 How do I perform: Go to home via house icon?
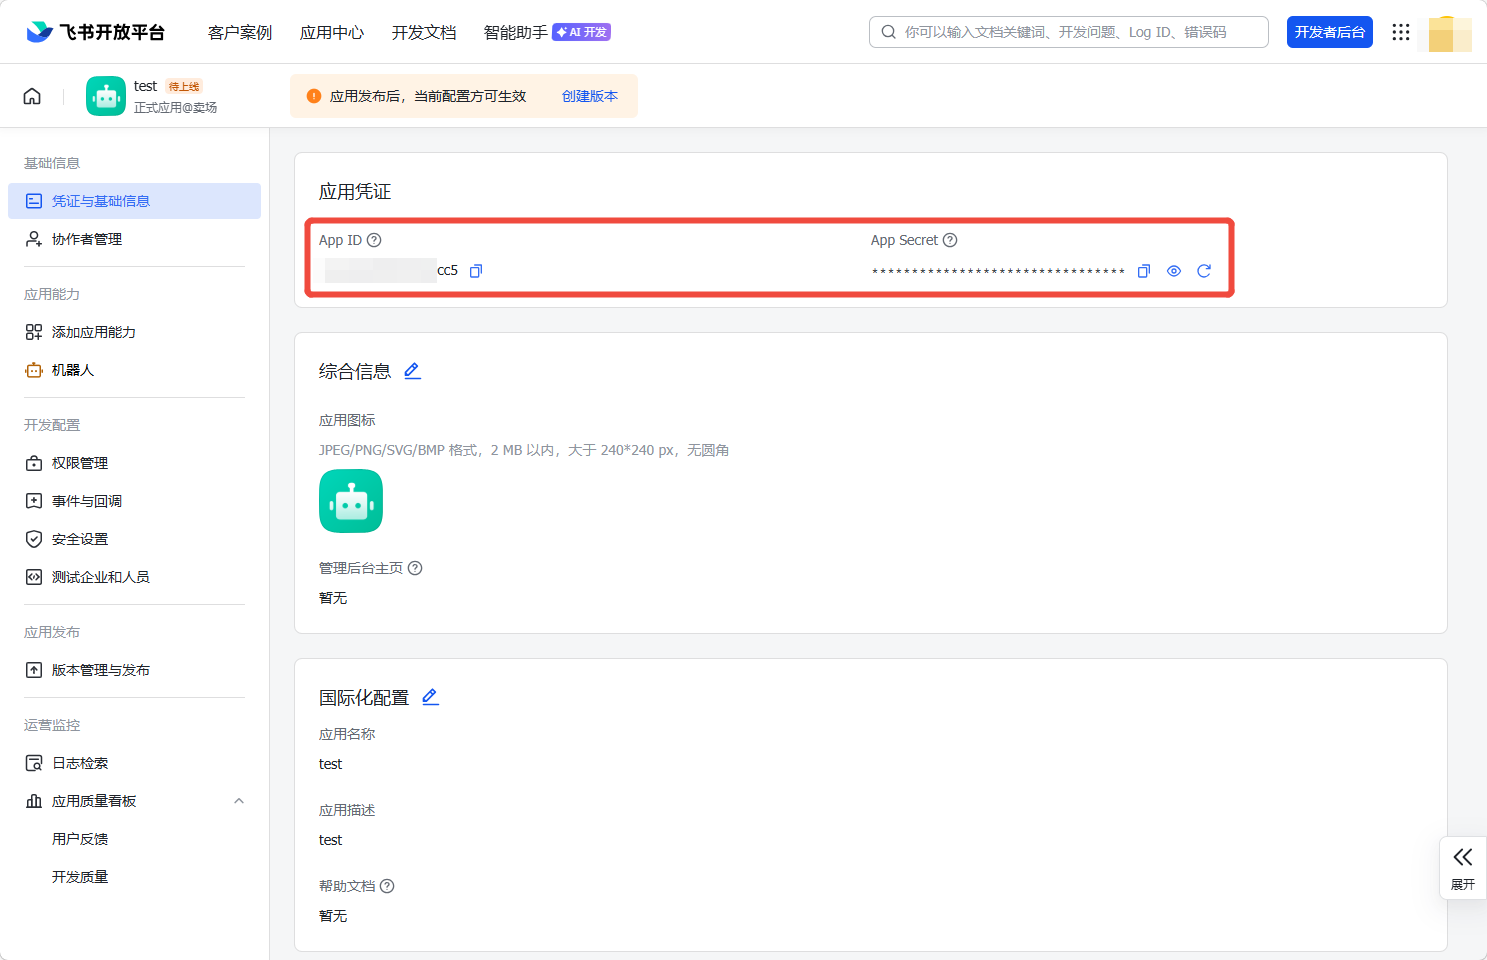pos(32,96)
